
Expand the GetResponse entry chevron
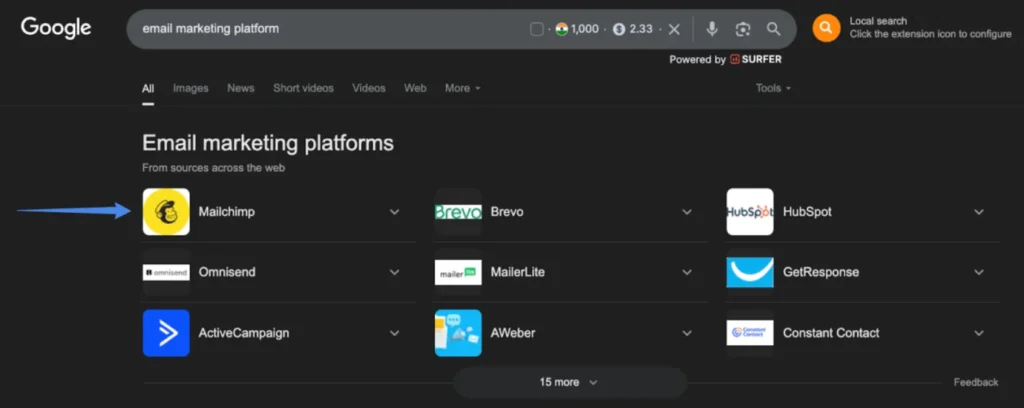point(978,272)
